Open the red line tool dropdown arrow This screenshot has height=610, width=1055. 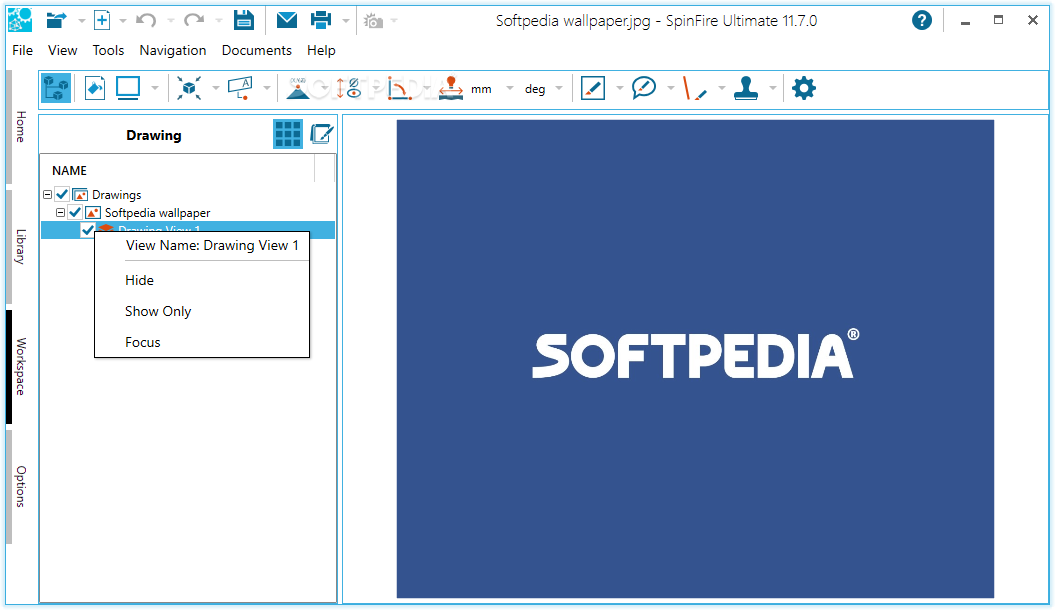click(721, 88)
